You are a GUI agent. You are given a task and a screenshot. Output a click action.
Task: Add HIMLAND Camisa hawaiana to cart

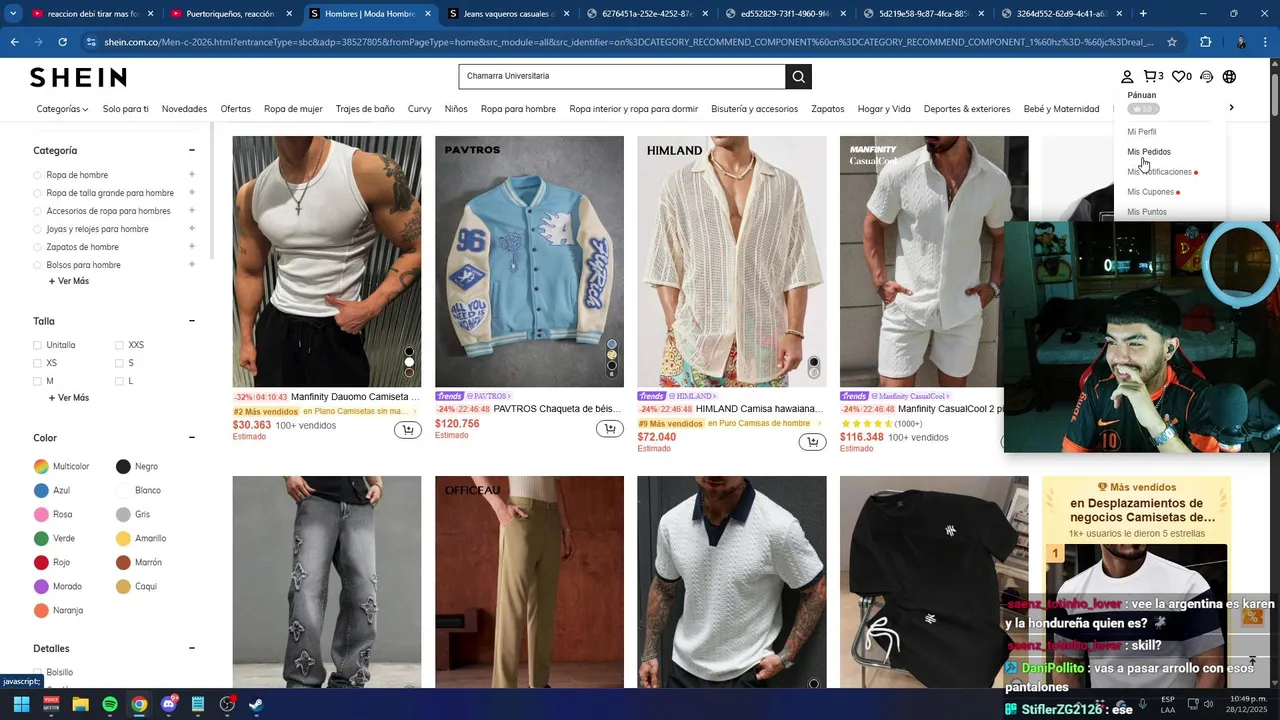(x=812, y=442)
